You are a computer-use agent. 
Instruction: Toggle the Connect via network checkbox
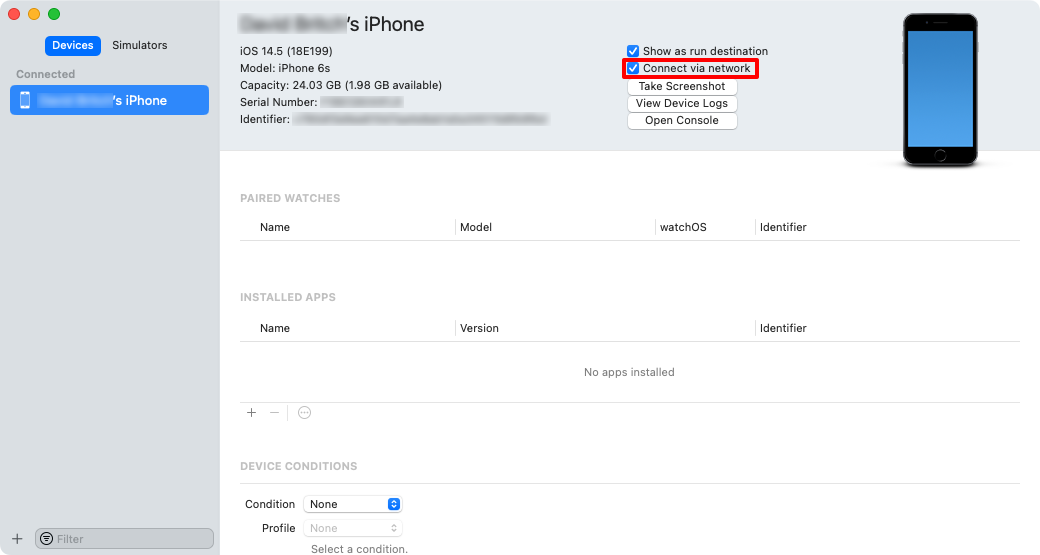tap(633, 69)
